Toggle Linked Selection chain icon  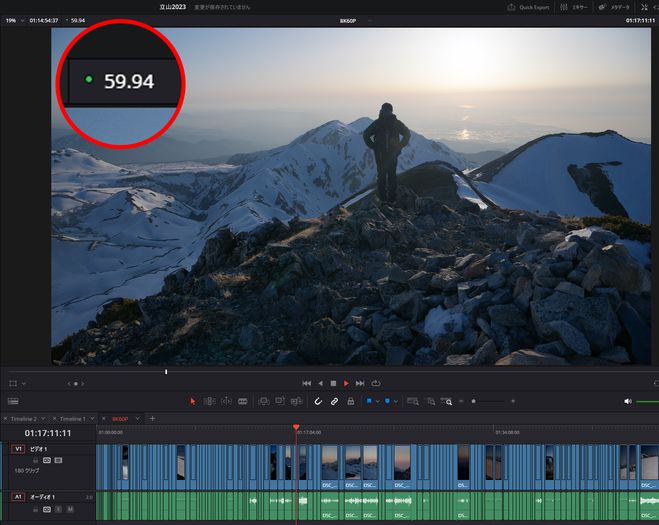(334, 401)
